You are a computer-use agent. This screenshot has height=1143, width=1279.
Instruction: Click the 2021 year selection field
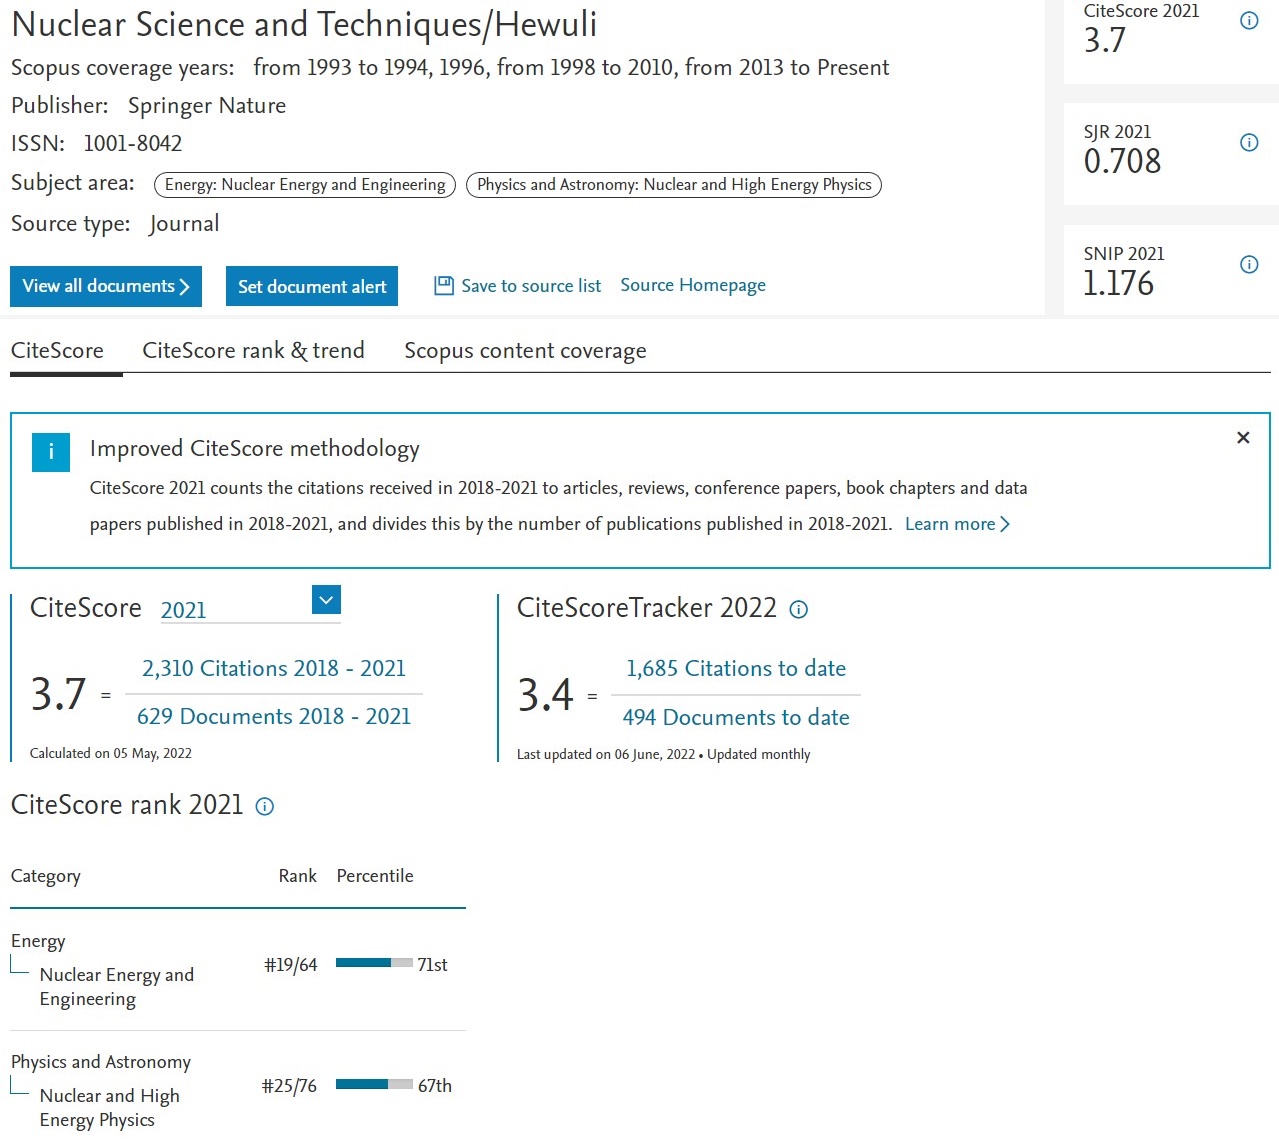coord(235,610)
